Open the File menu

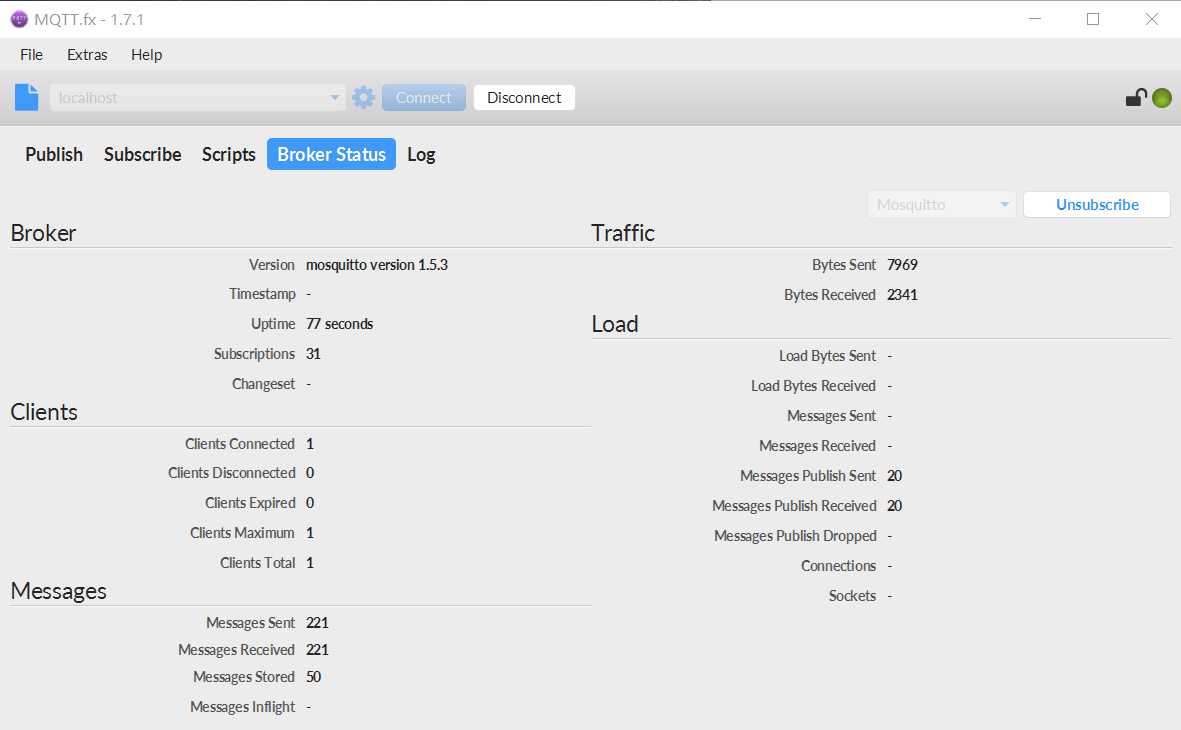pyautogui.click(x=31, y=55)
